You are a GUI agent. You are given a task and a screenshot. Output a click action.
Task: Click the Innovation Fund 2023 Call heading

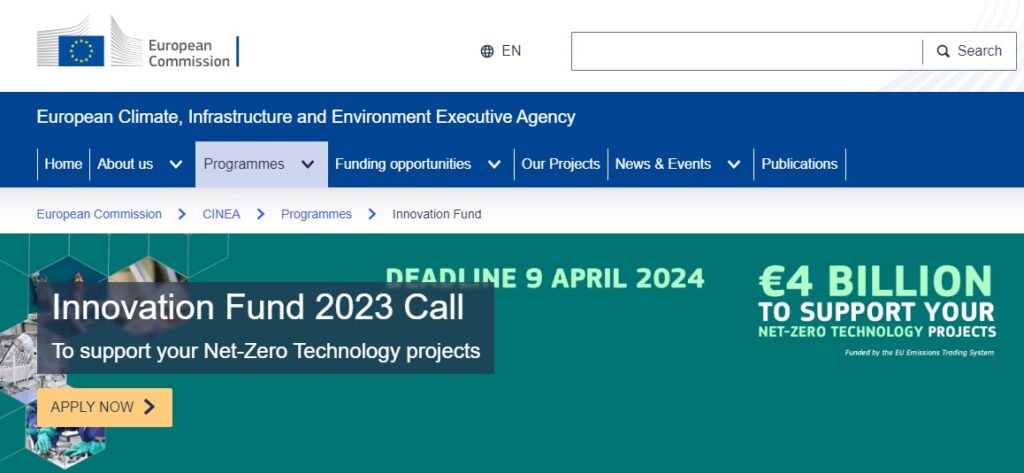click(258, 307)
